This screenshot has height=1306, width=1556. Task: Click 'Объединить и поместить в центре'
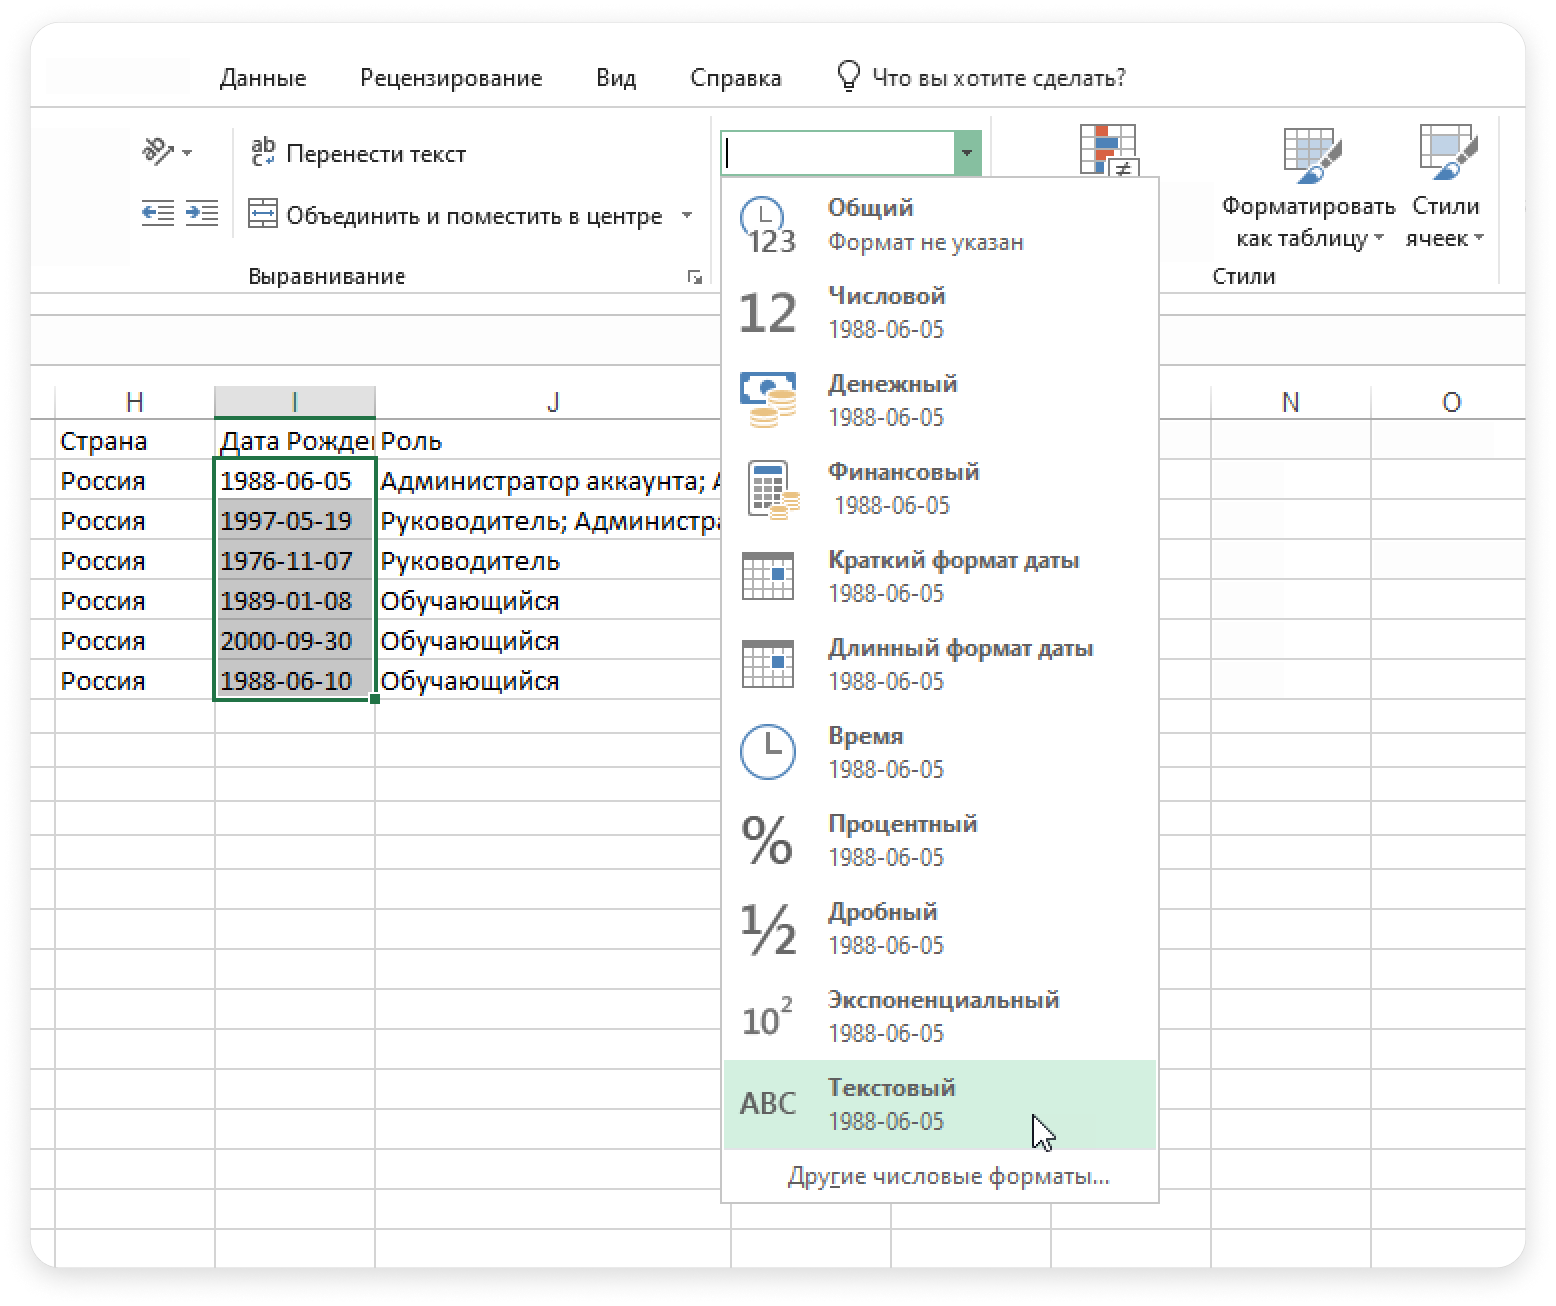click(x=456, y=216)
